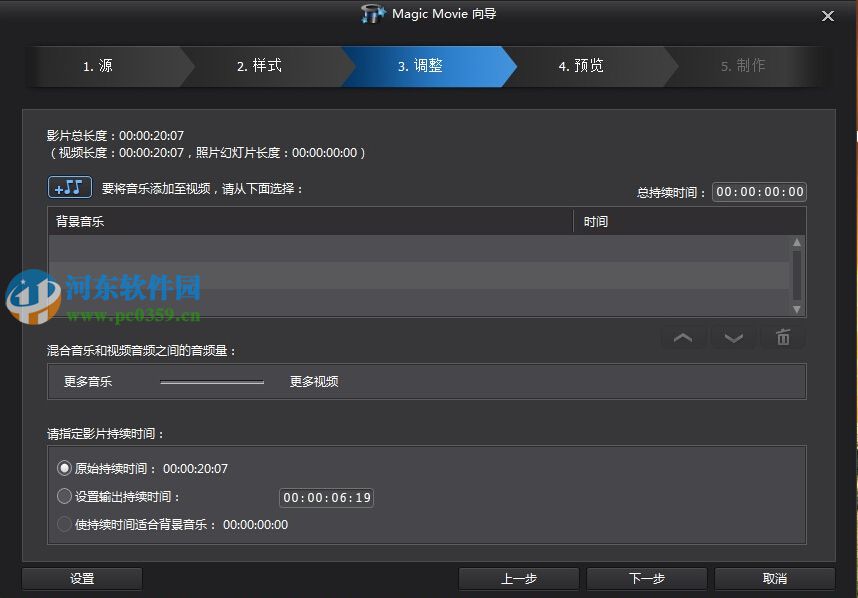Click the 下一步 button
This screenshot has height=598, width=858.
pos(644,578)
